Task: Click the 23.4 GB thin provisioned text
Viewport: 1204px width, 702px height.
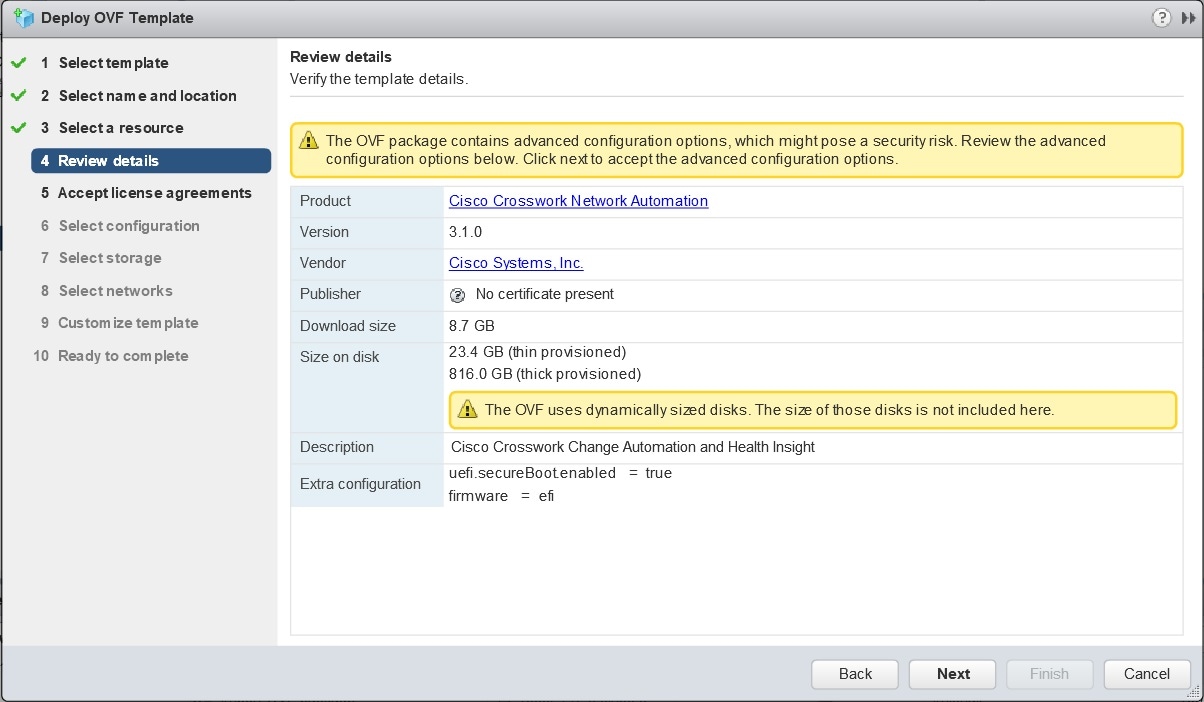Action: pyautogui.click(x=538, y=352)
